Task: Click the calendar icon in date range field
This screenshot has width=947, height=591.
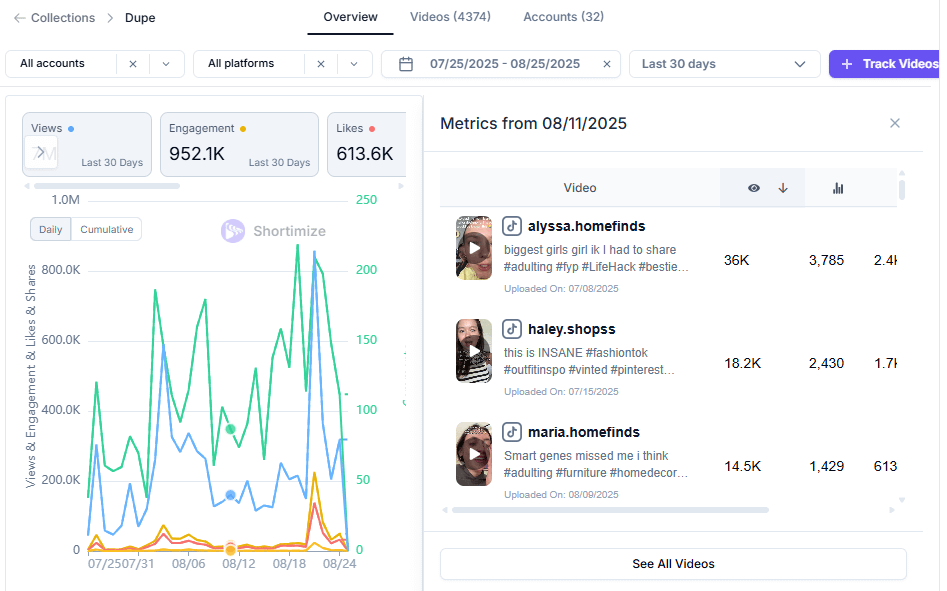Action: click(406, 64)
